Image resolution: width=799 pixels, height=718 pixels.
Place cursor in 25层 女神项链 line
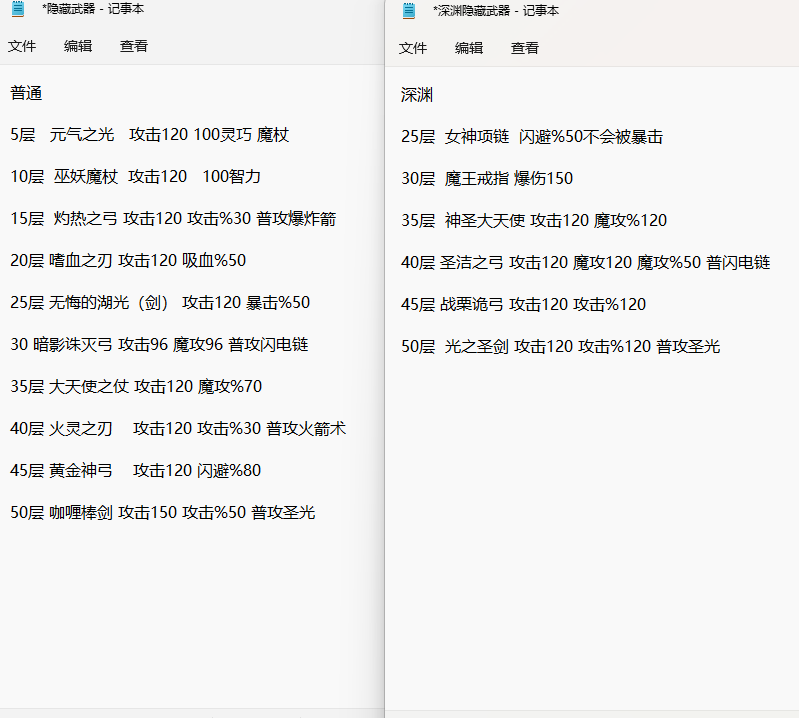[x=532, y=137]
